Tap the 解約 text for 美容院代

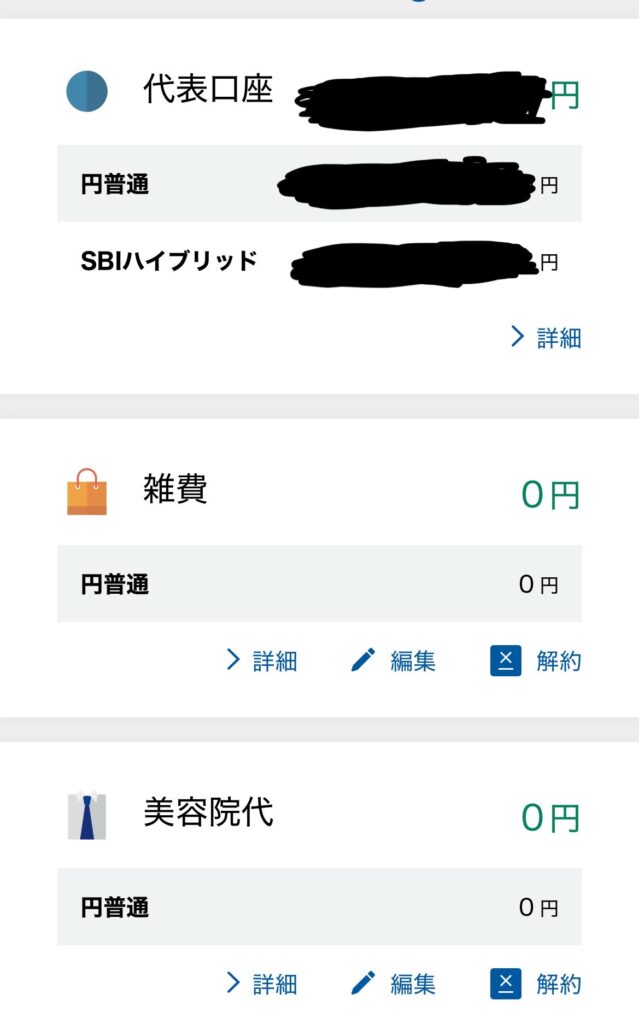pos(558,983)
